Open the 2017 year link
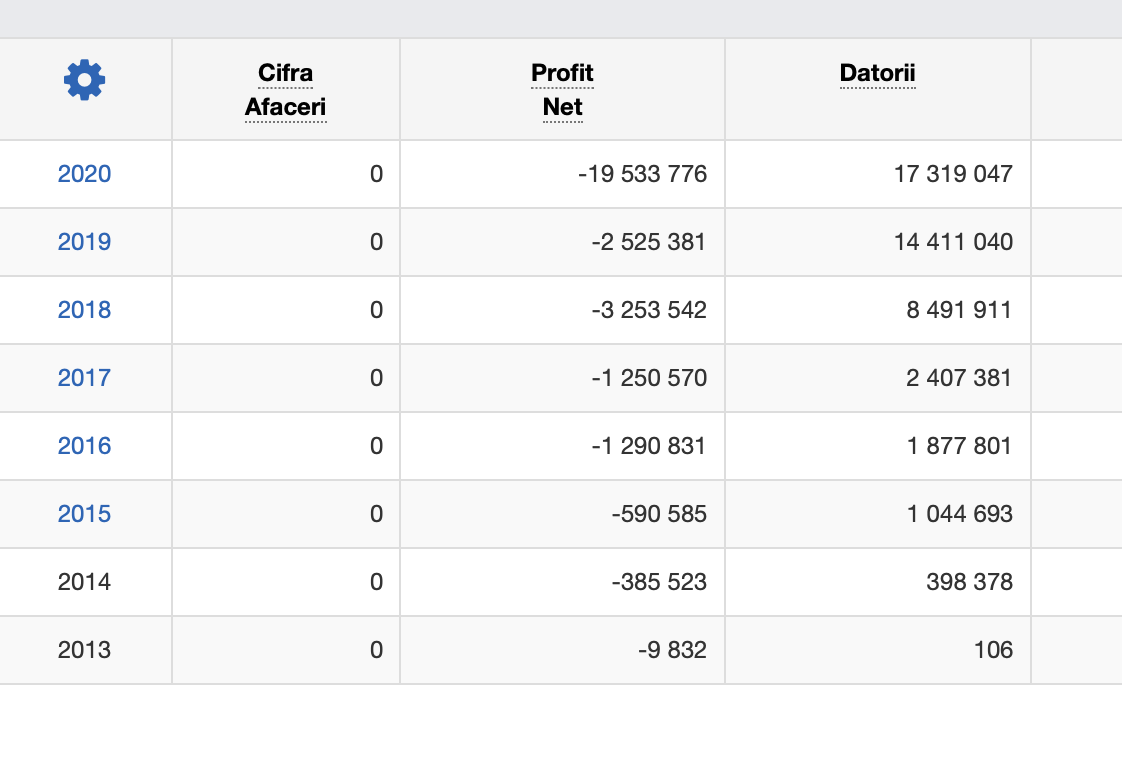Image resolution: width=1122 pixels, height=780 pixels. coord(84,378)
